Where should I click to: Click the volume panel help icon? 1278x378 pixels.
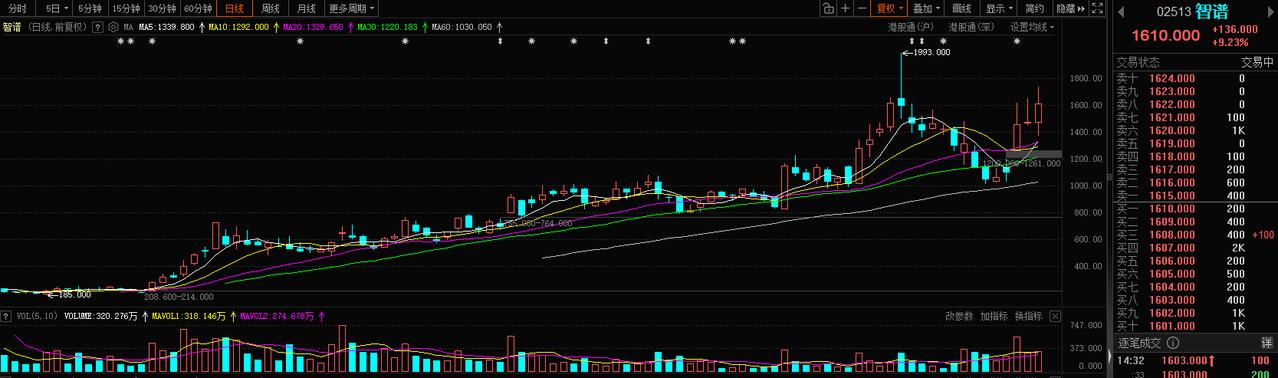pyautogui.click(x=6, y=316)
